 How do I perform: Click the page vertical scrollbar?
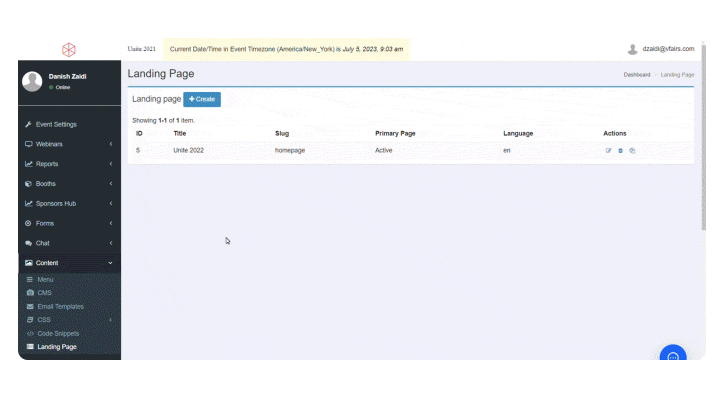(x=703, y=137)
